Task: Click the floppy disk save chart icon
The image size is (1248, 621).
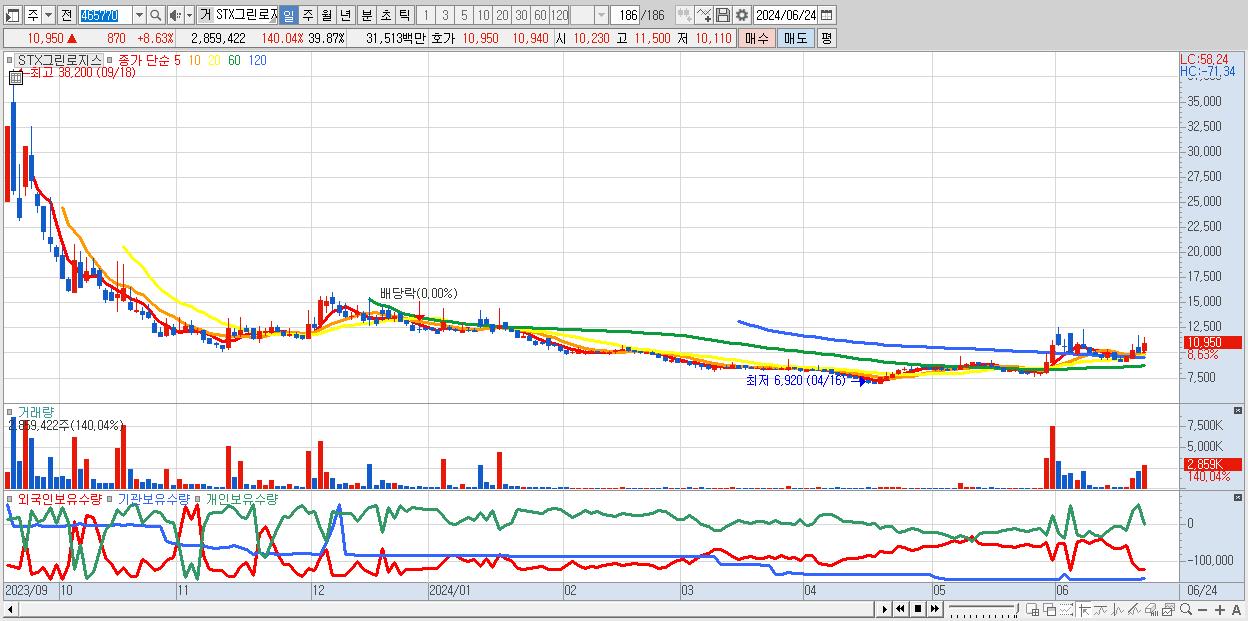Action: (x=723, y=15)
